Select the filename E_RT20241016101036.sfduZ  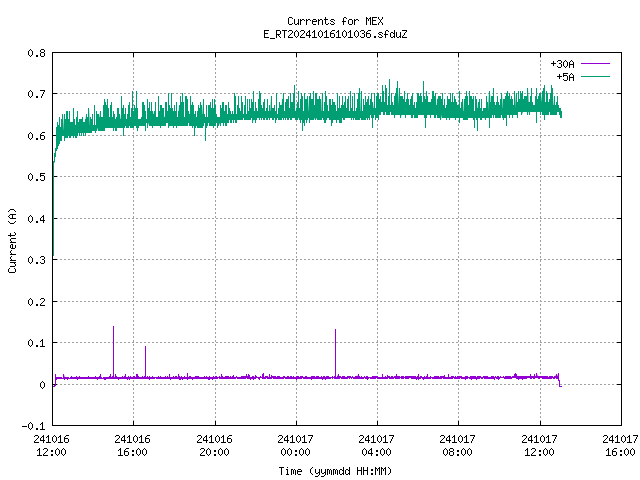click(335, 34)
